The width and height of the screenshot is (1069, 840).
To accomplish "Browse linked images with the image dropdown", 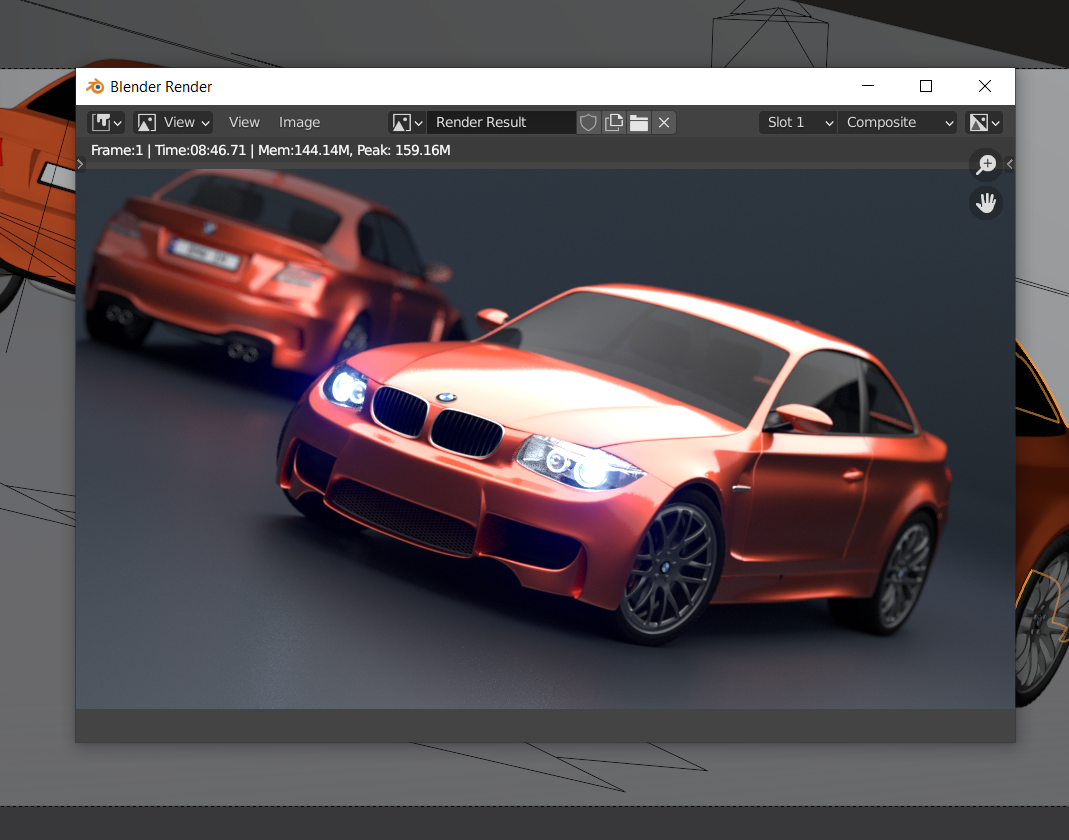I will point(407,123).
